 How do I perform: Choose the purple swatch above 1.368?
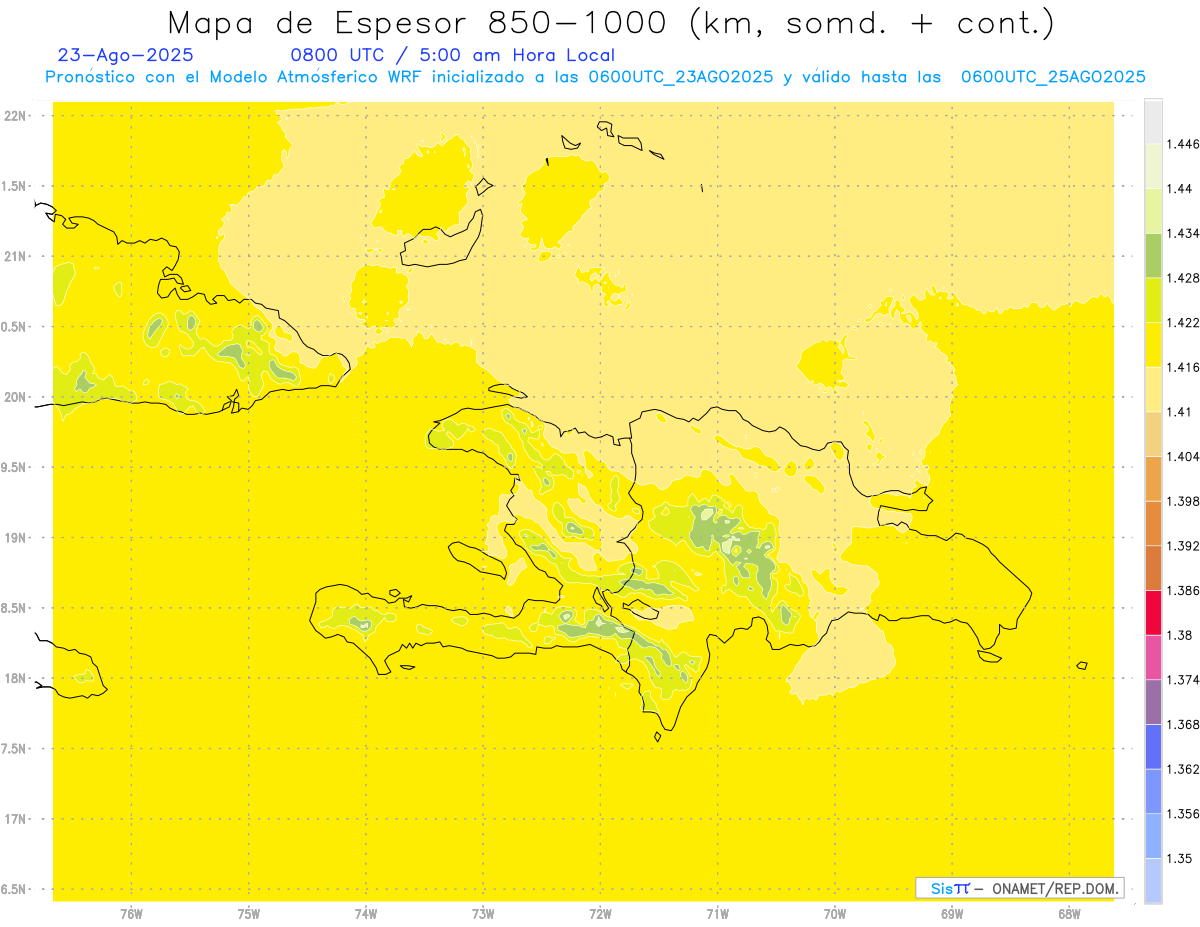point(1153,702)
